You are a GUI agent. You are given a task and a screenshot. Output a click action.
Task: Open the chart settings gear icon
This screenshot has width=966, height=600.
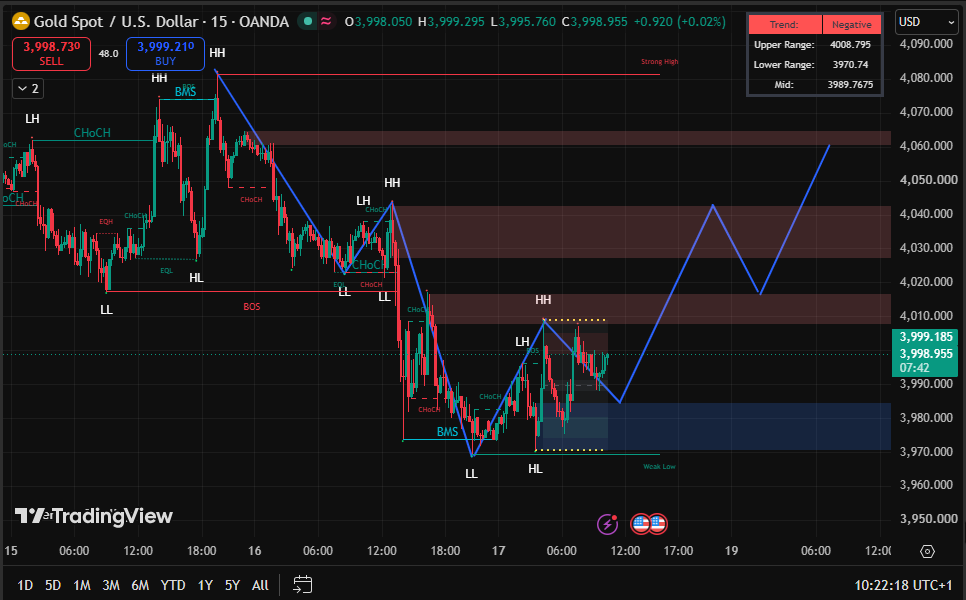click(x=928, y=551)
